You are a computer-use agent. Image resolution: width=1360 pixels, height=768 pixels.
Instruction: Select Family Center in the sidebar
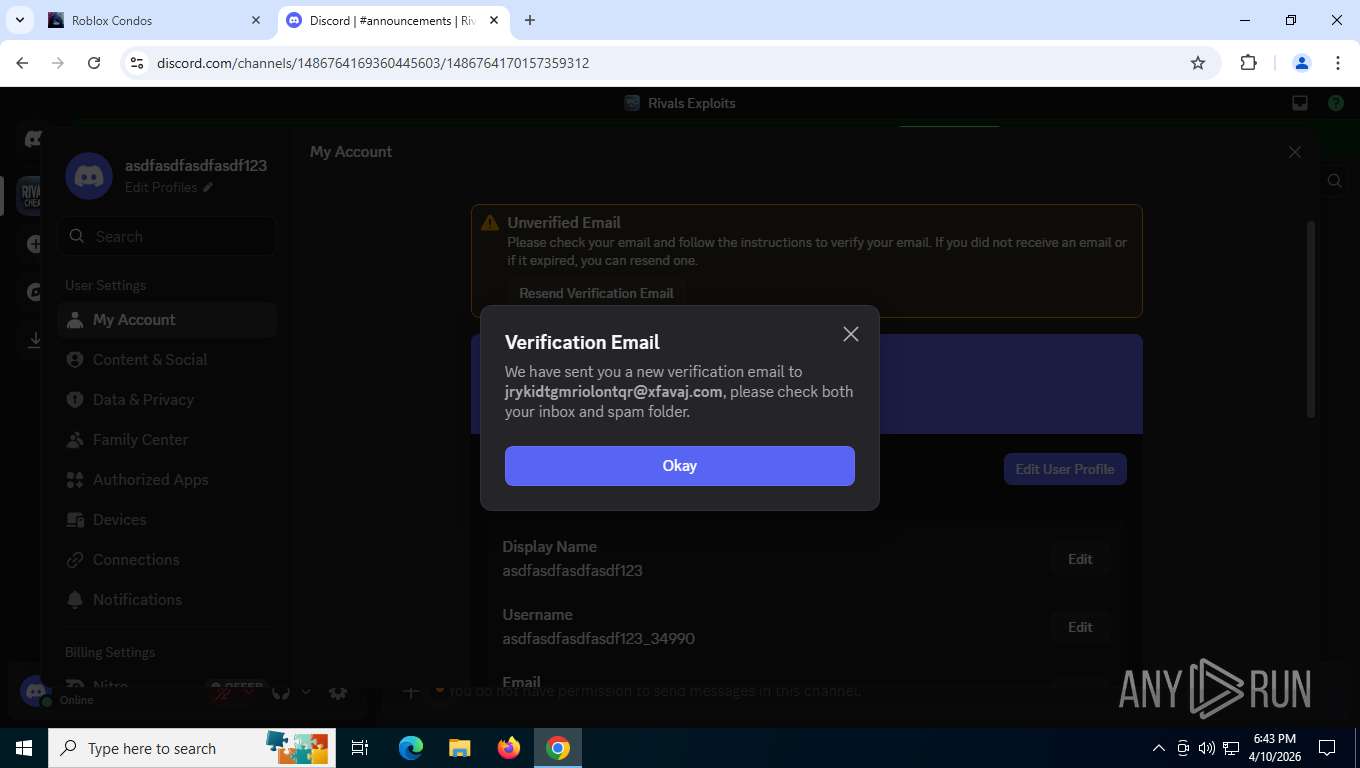tap(168, 440)
